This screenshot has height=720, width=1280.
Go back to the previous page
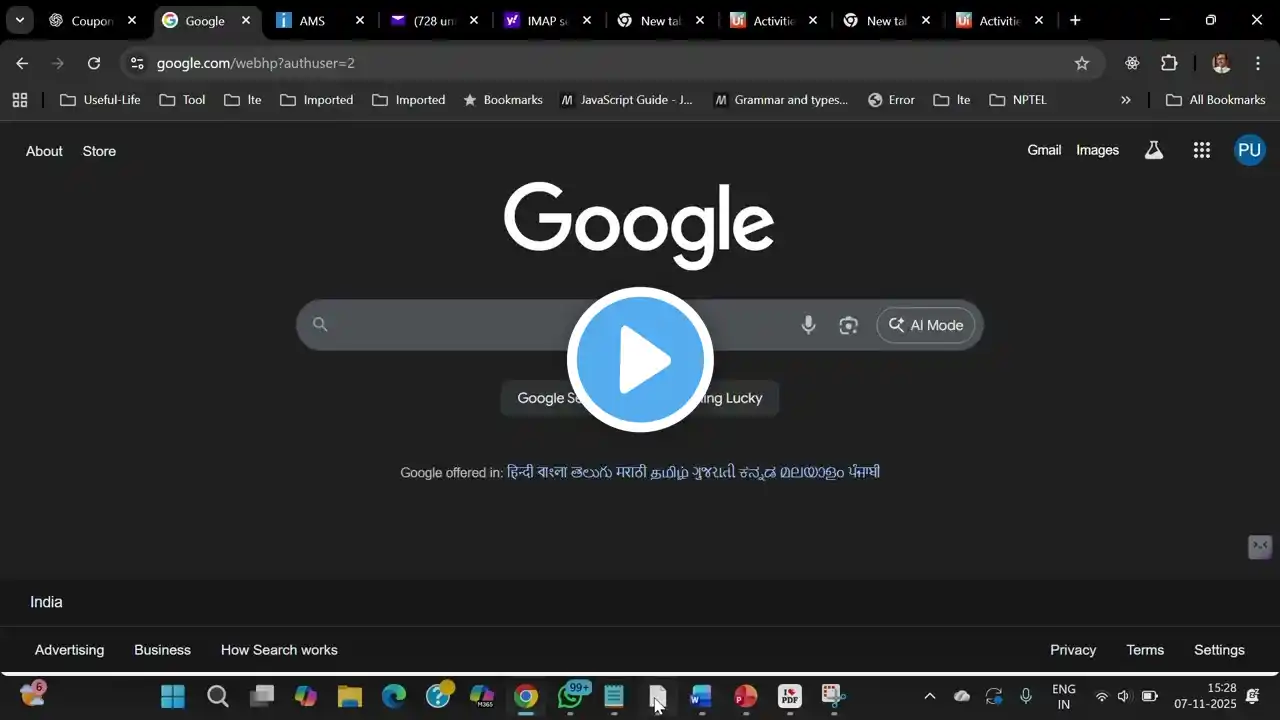[x=22, y=63]
